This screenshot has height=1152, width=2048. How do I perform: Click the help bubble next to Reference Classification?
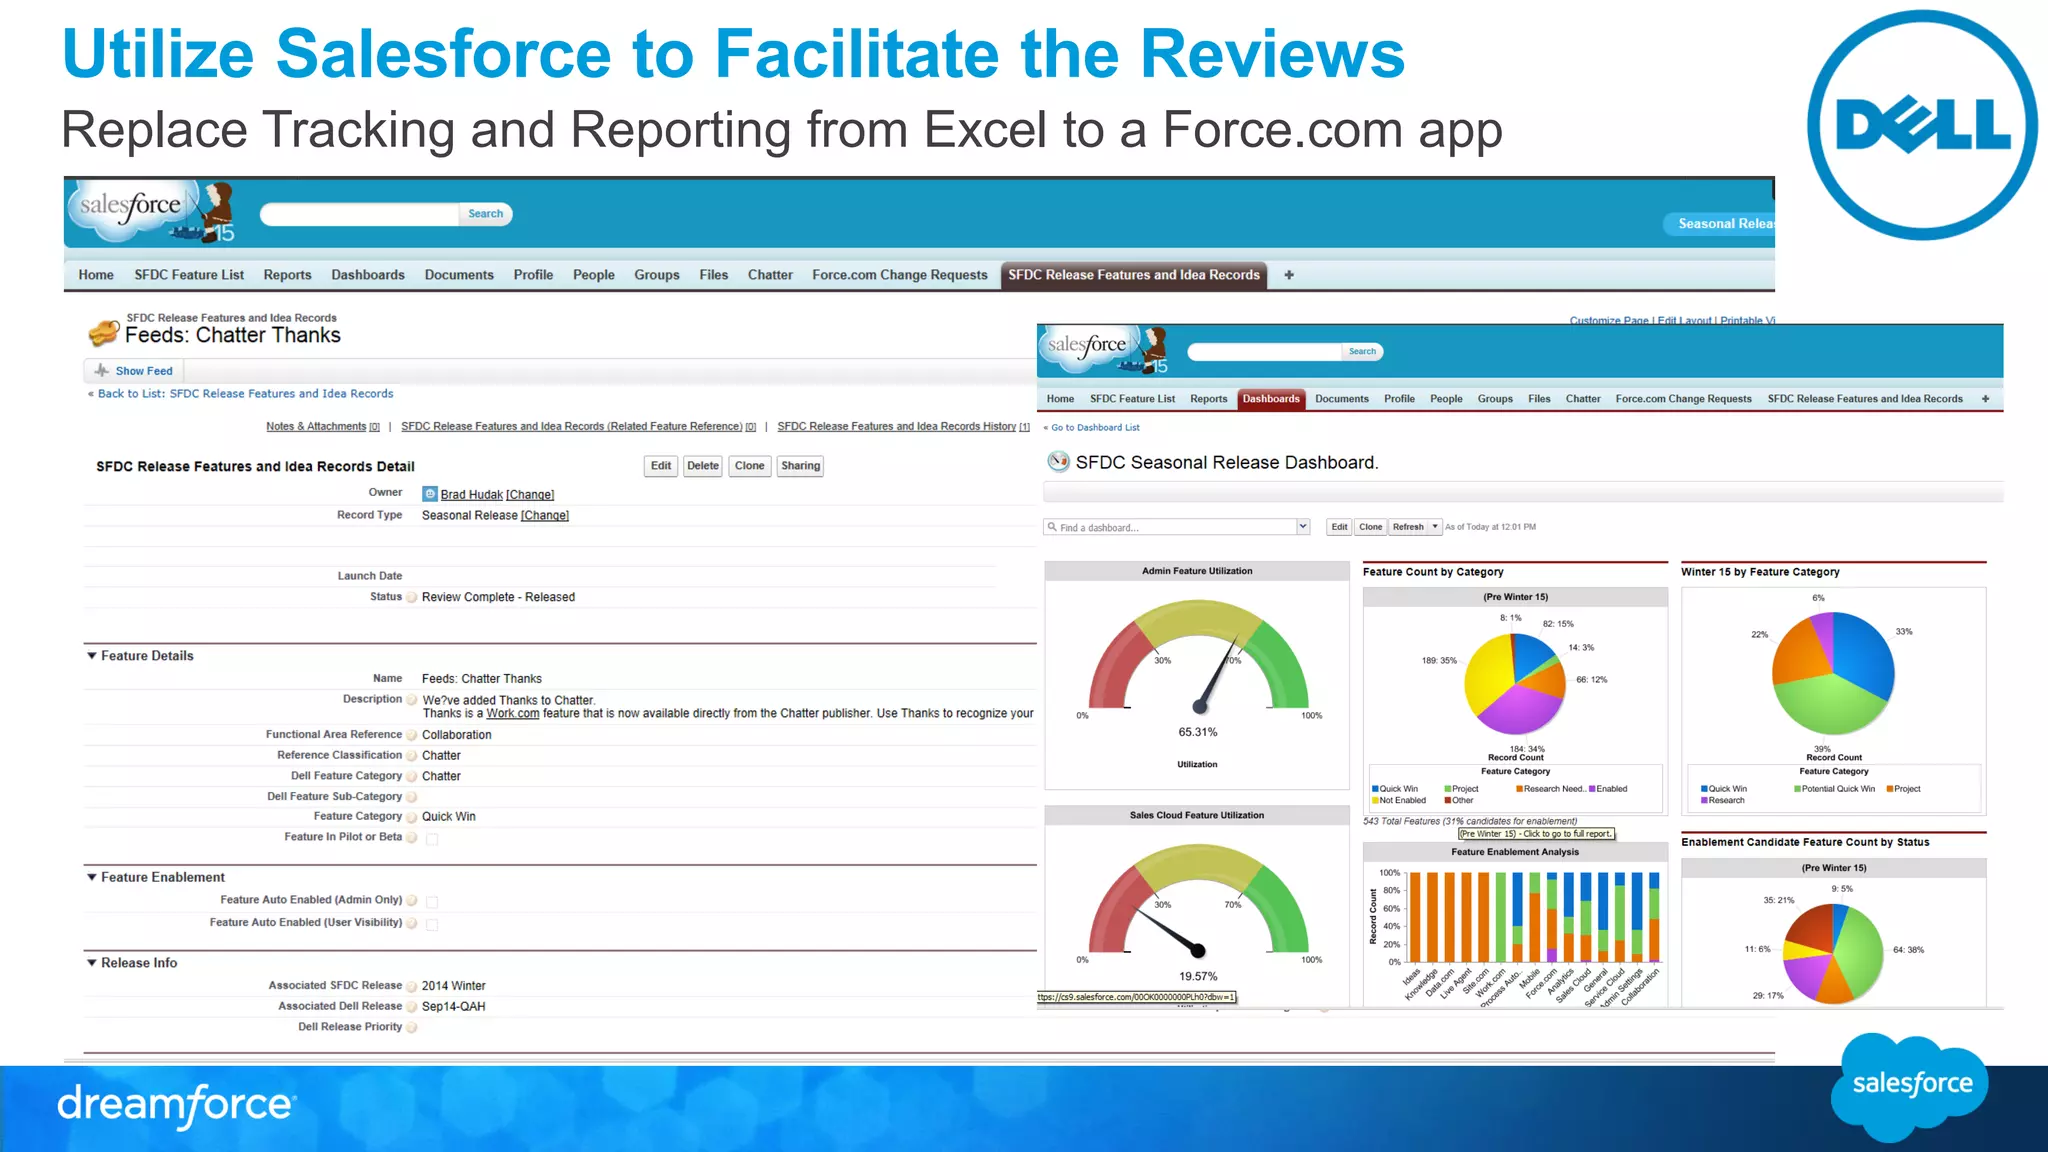pos(411,756)
